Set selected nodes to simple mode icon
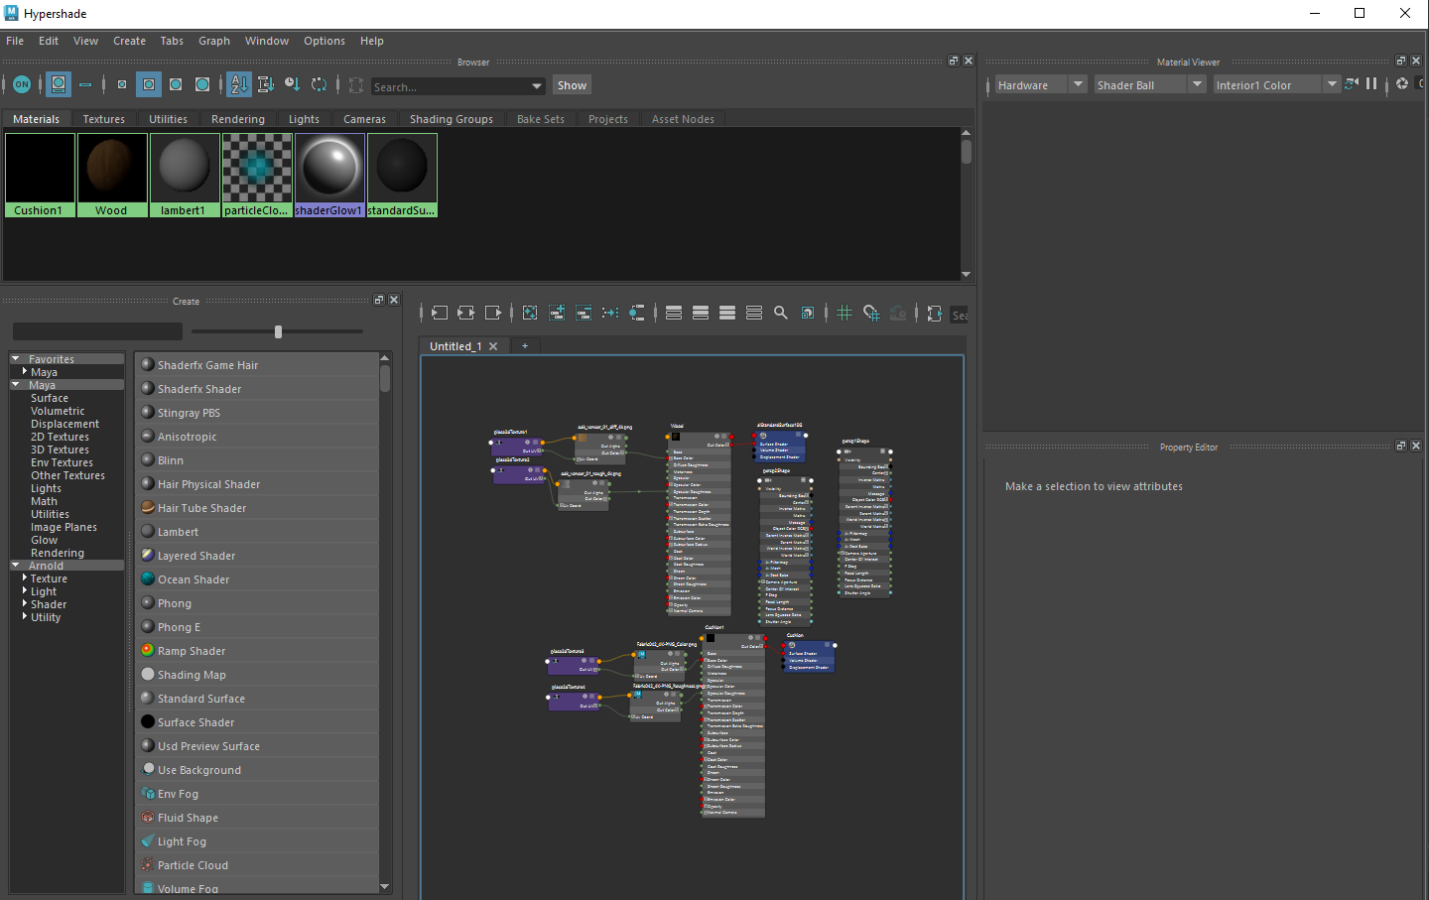This screenshot has width=1429, height=900. [674, 313]
